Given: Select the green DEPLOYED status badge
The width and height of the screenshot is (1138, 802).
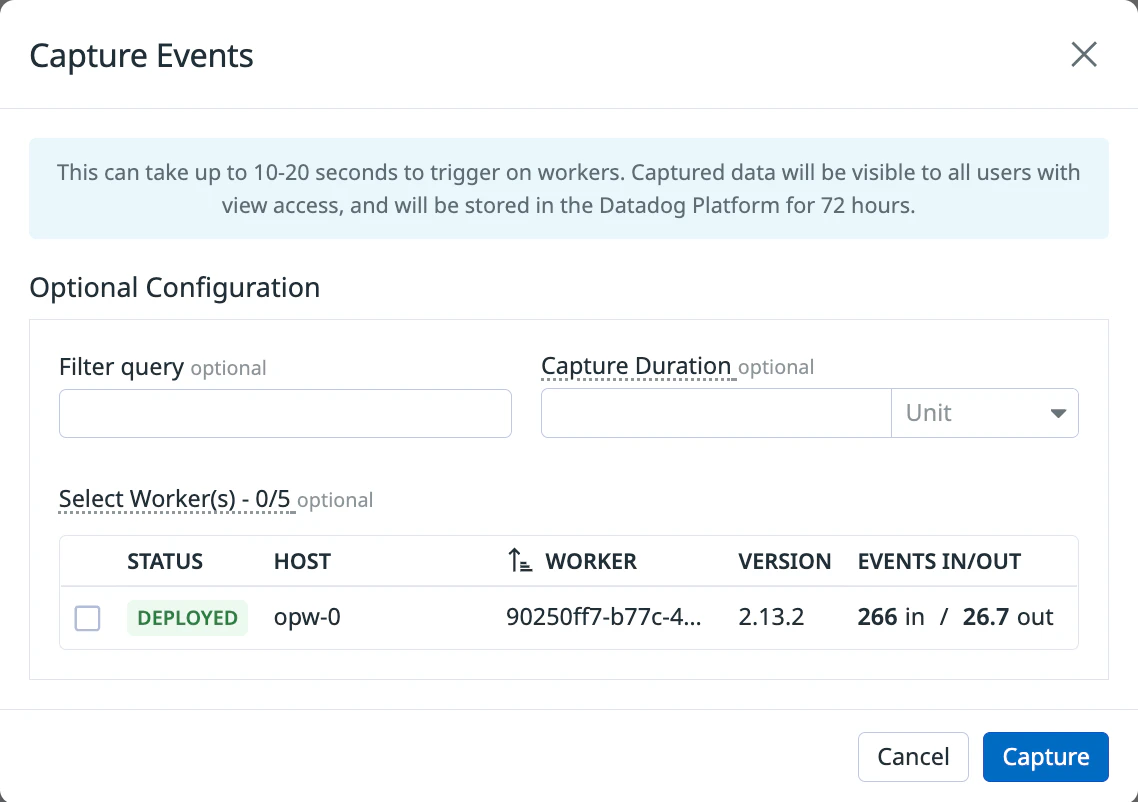Looking at the screenshot, I should [x=187, y=618].
